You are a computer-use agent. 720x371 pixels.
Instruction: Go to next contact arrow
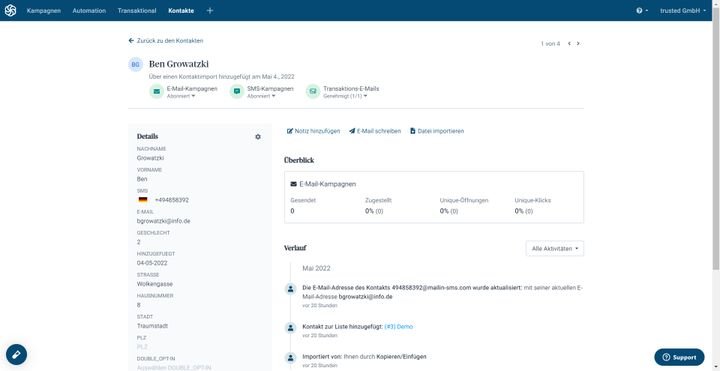(x=578, y=44)
